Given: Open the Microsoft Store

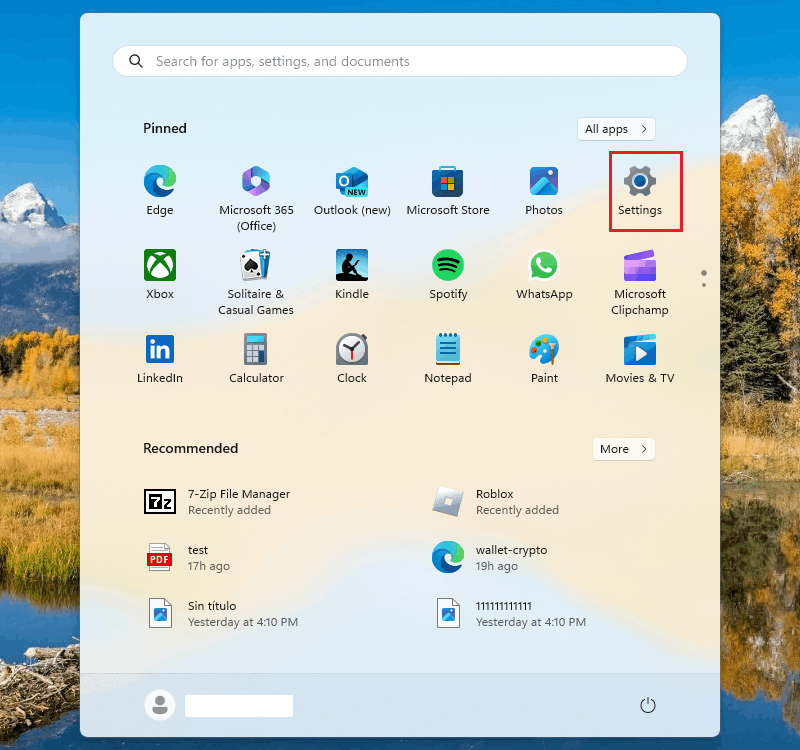Looking at the screenshot, I should click(x=447, y=190).
